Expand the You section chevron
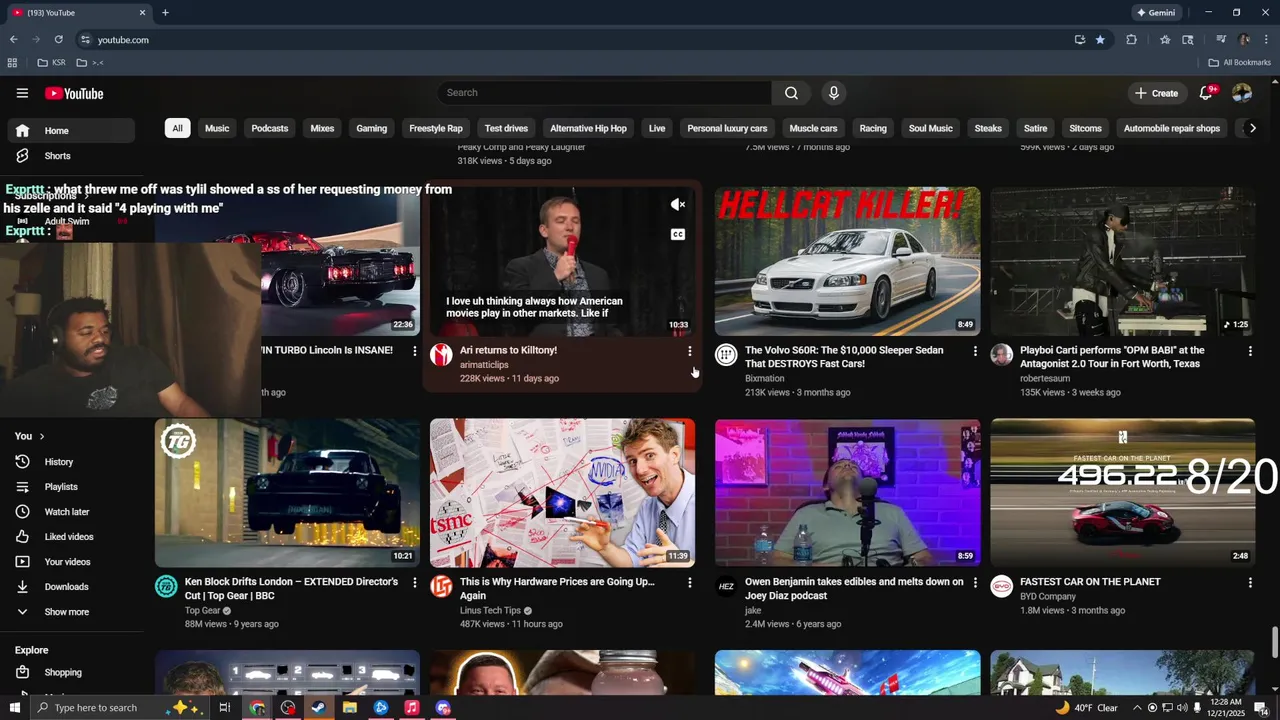The image size is (1280, 720). coord(42,436)
